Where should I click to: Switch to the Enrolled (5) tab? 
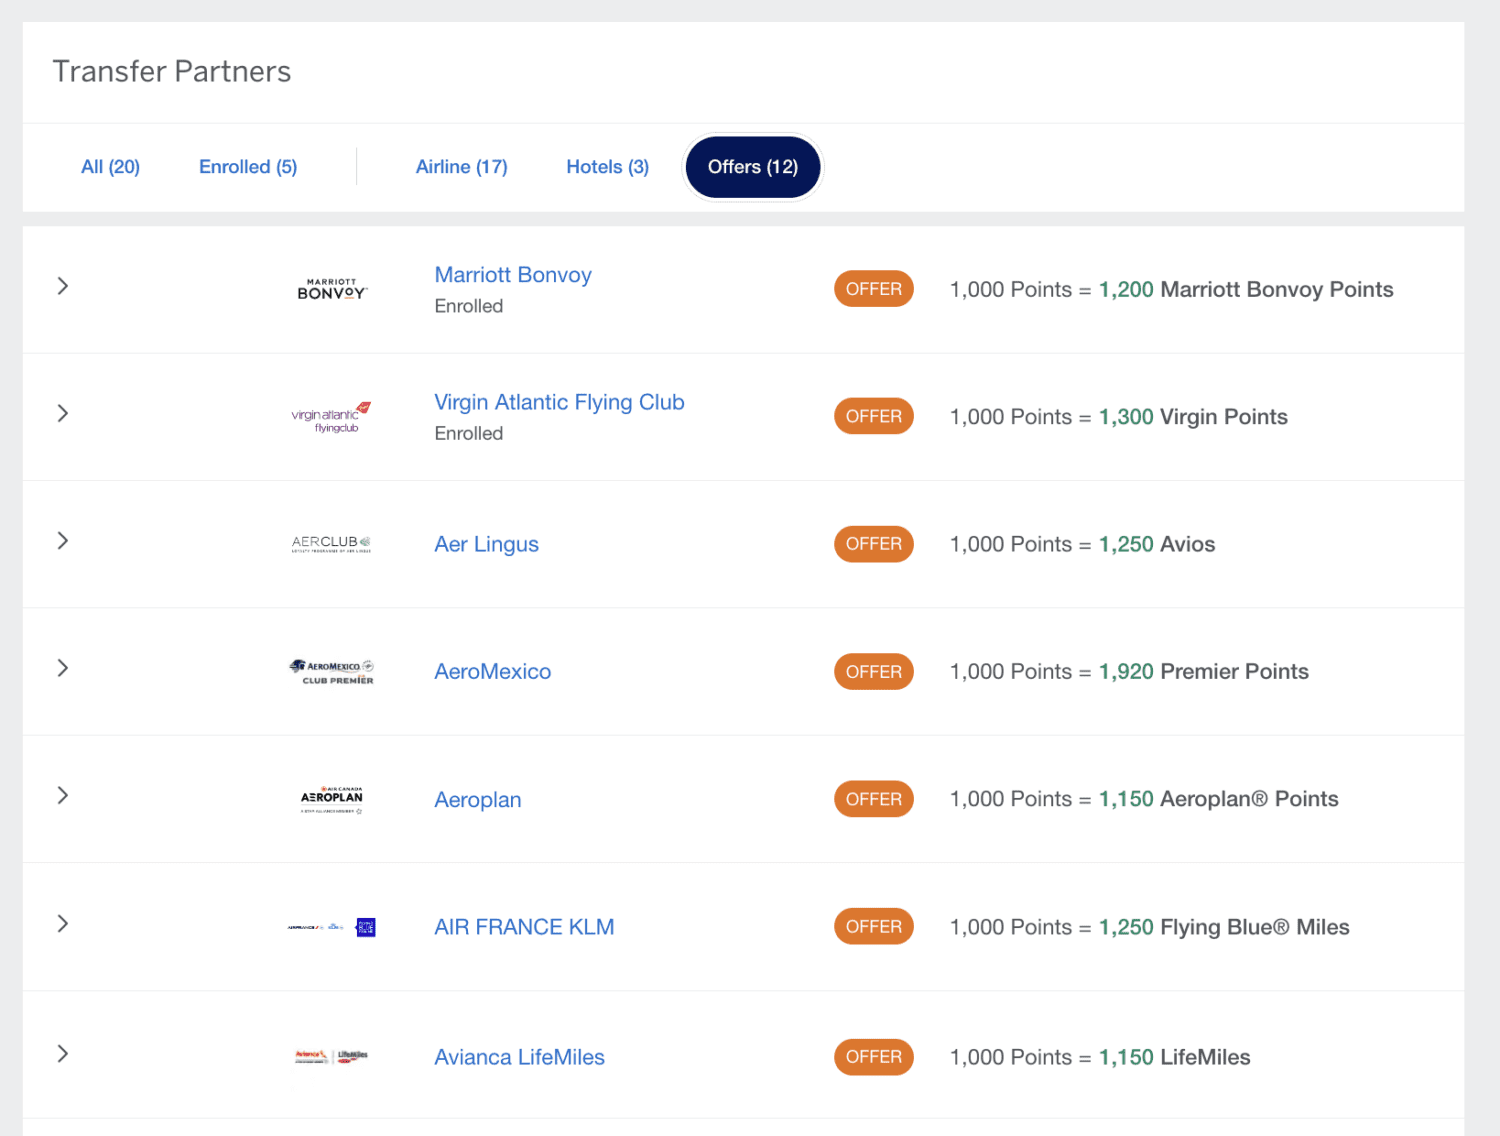point(248,167)
